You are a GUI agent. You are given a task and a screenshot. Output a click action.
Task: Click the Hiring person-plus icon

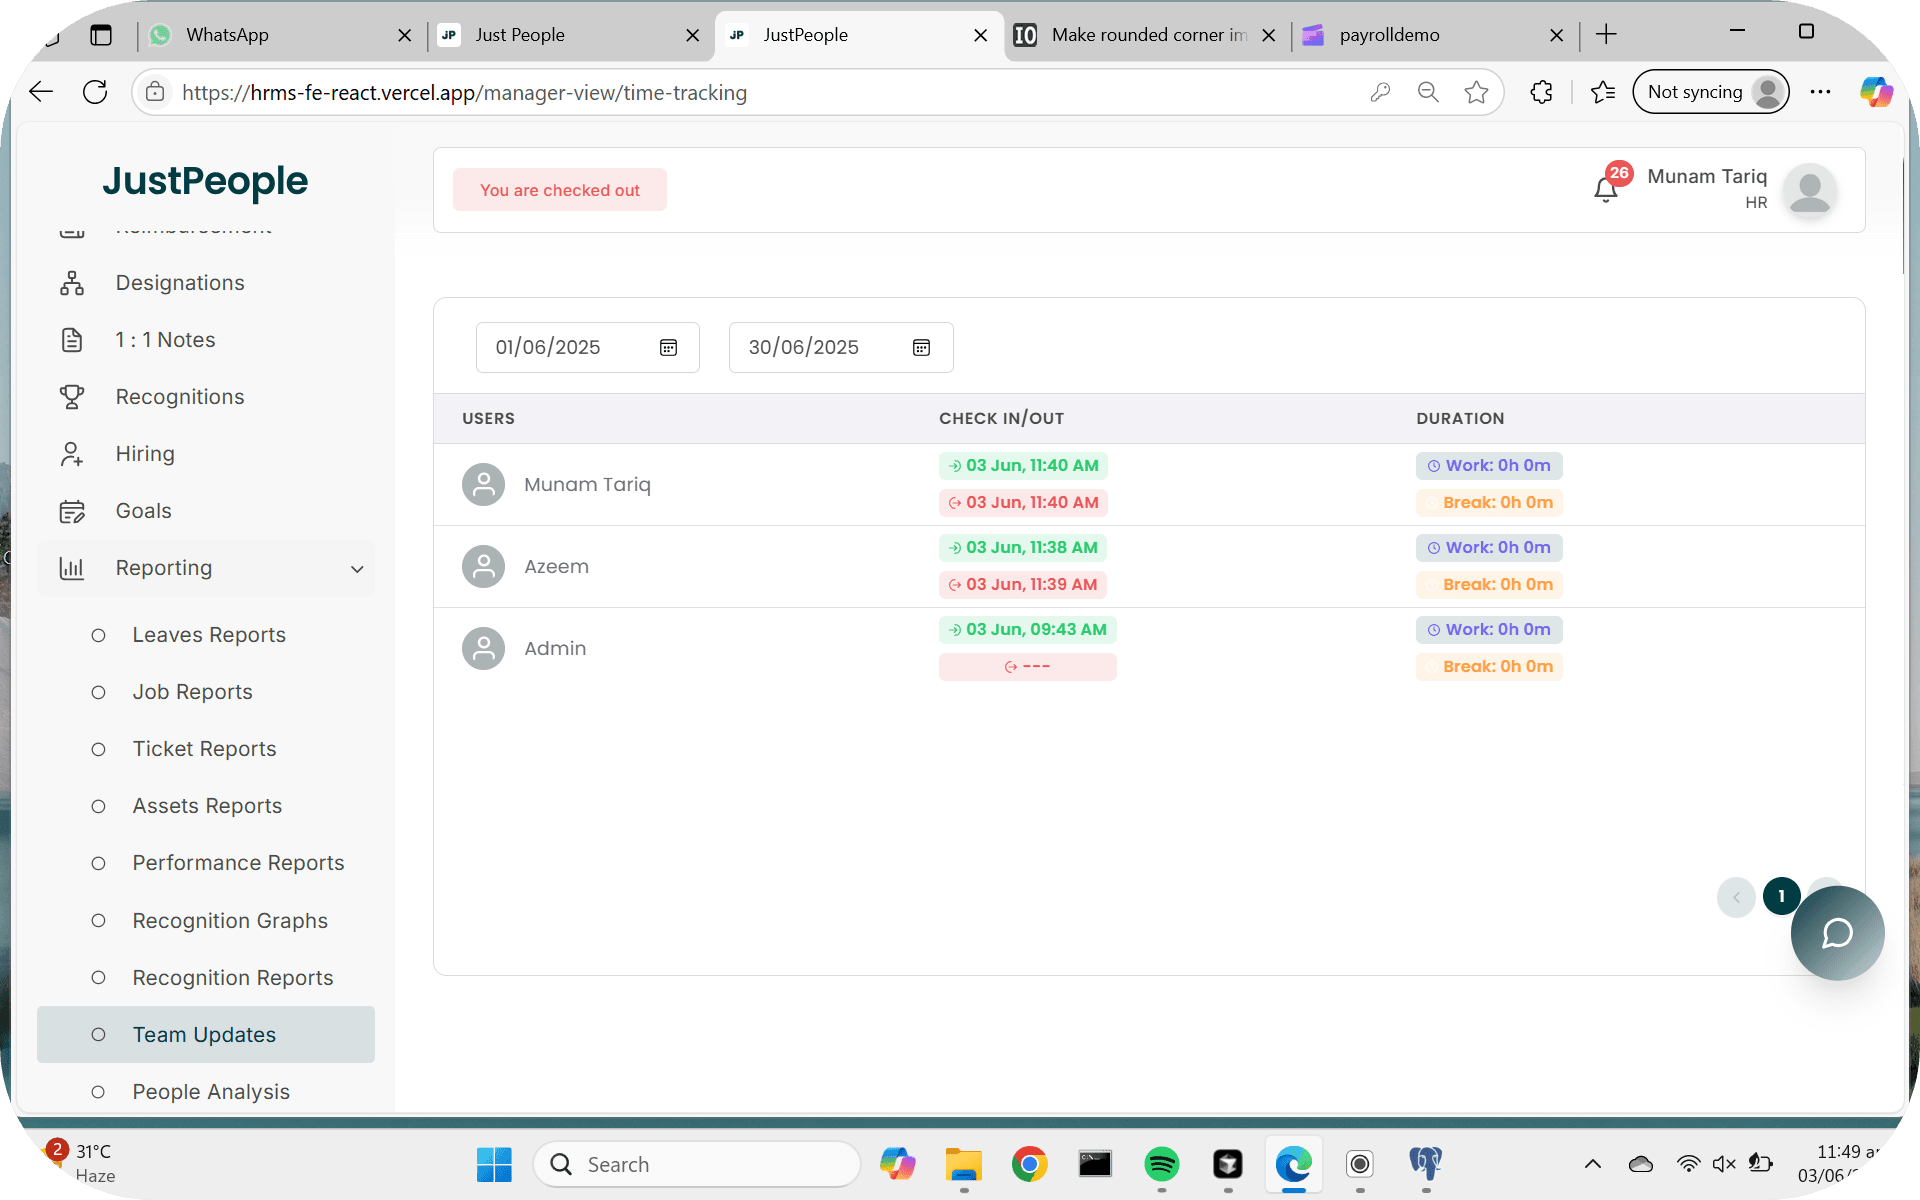[72, 454]
